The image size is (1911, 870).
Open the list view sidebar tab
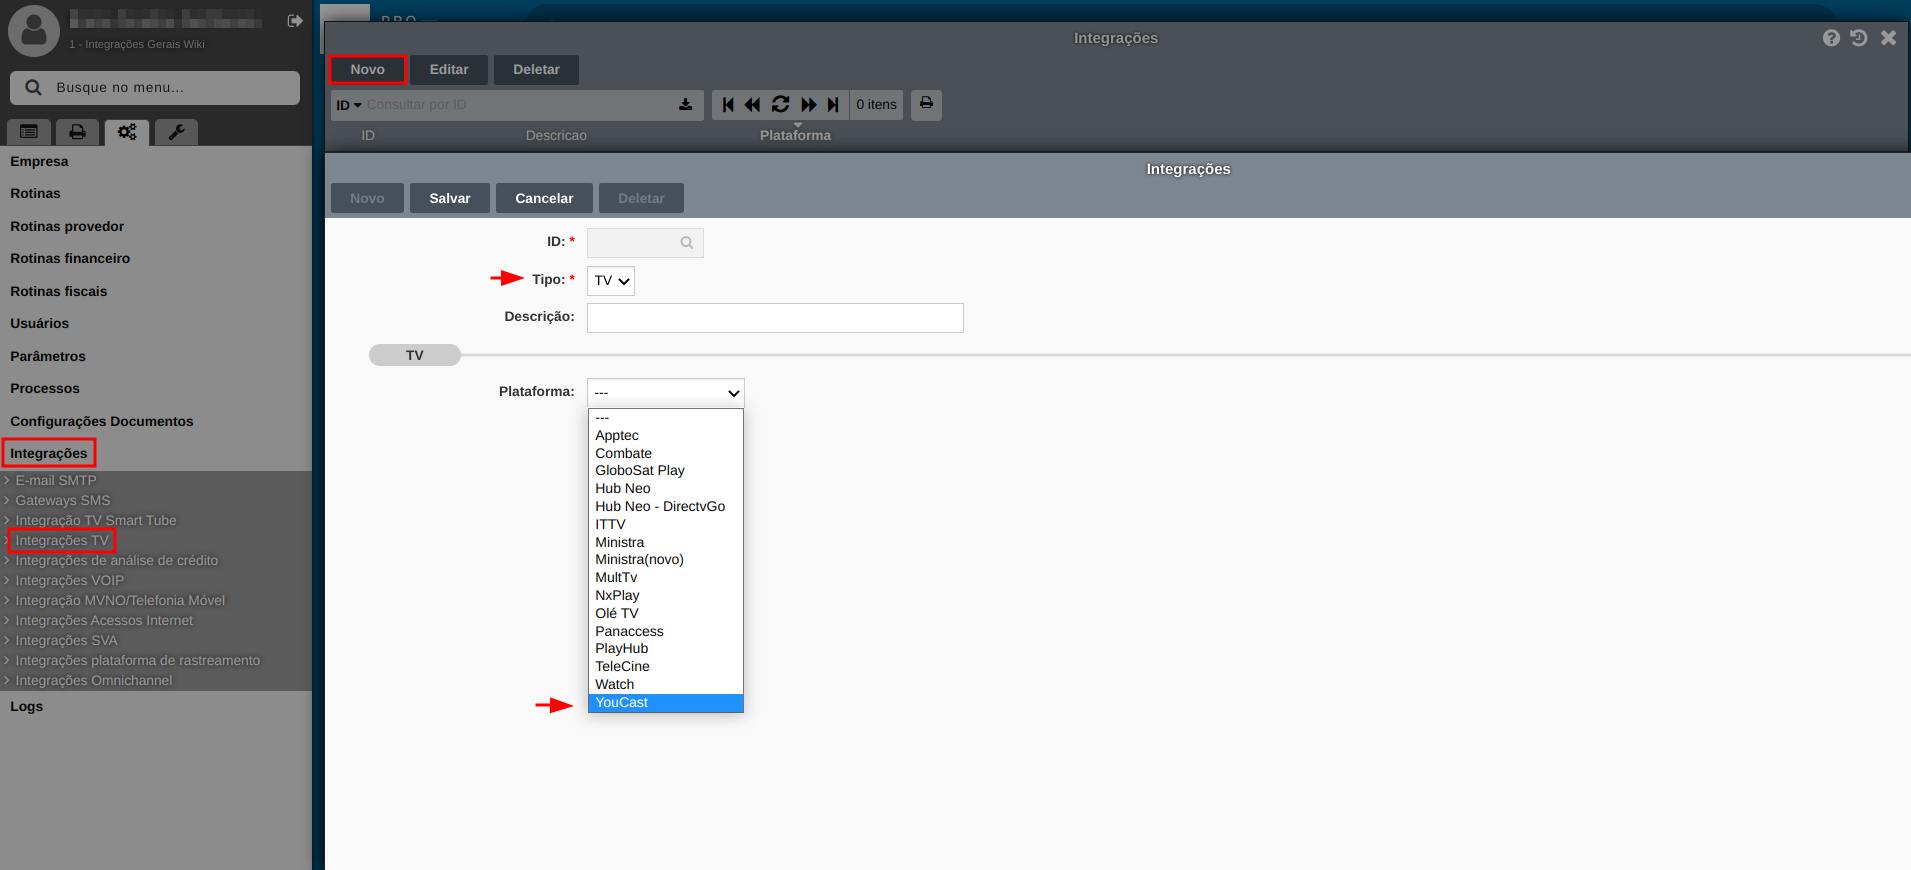click(29, 132)
